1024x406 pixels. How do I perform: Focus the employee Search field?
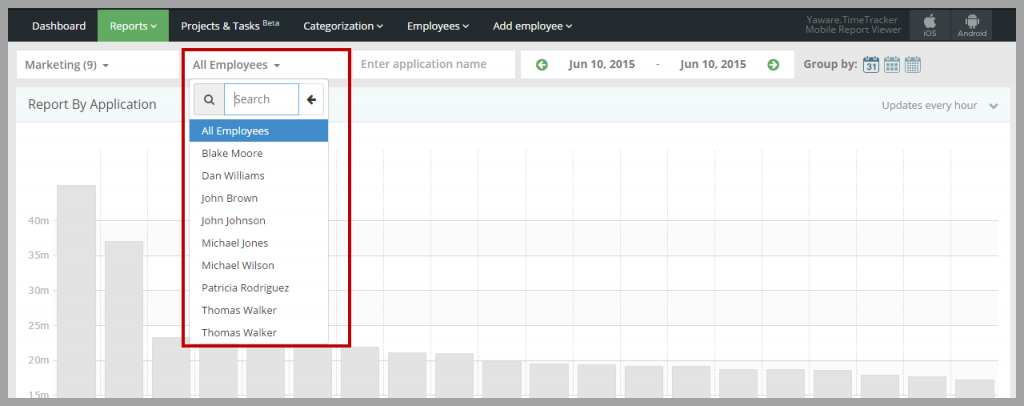click(x=261, y=100)
